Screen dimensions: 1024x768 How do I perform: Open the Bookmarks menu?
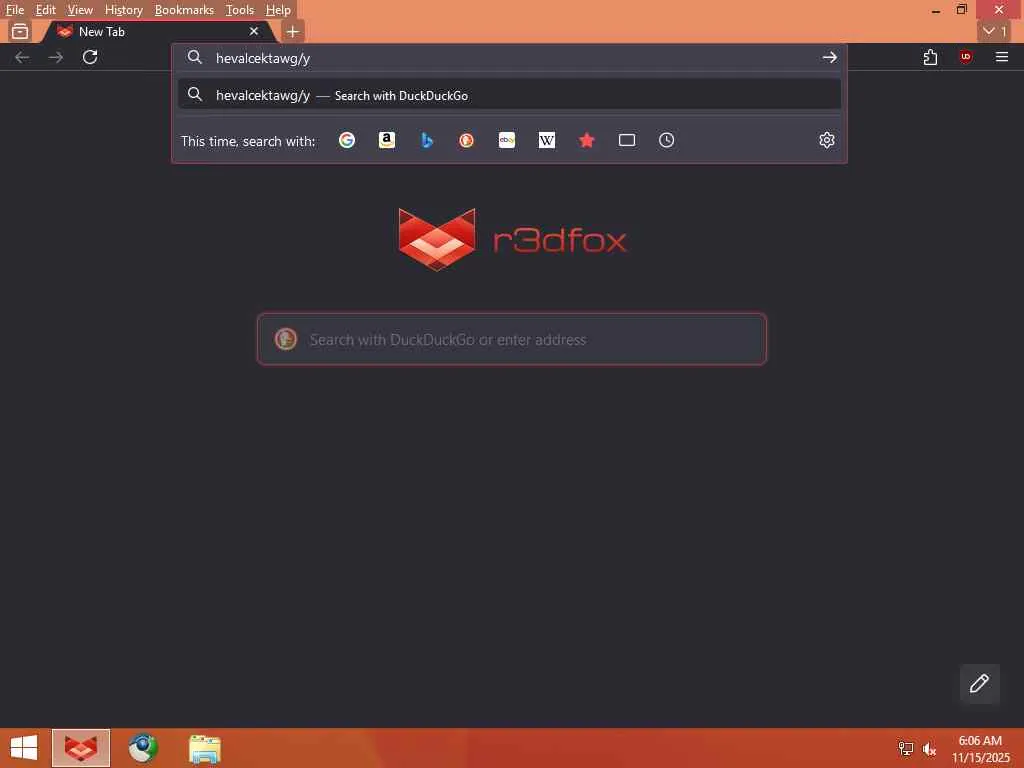coord(184,10)
